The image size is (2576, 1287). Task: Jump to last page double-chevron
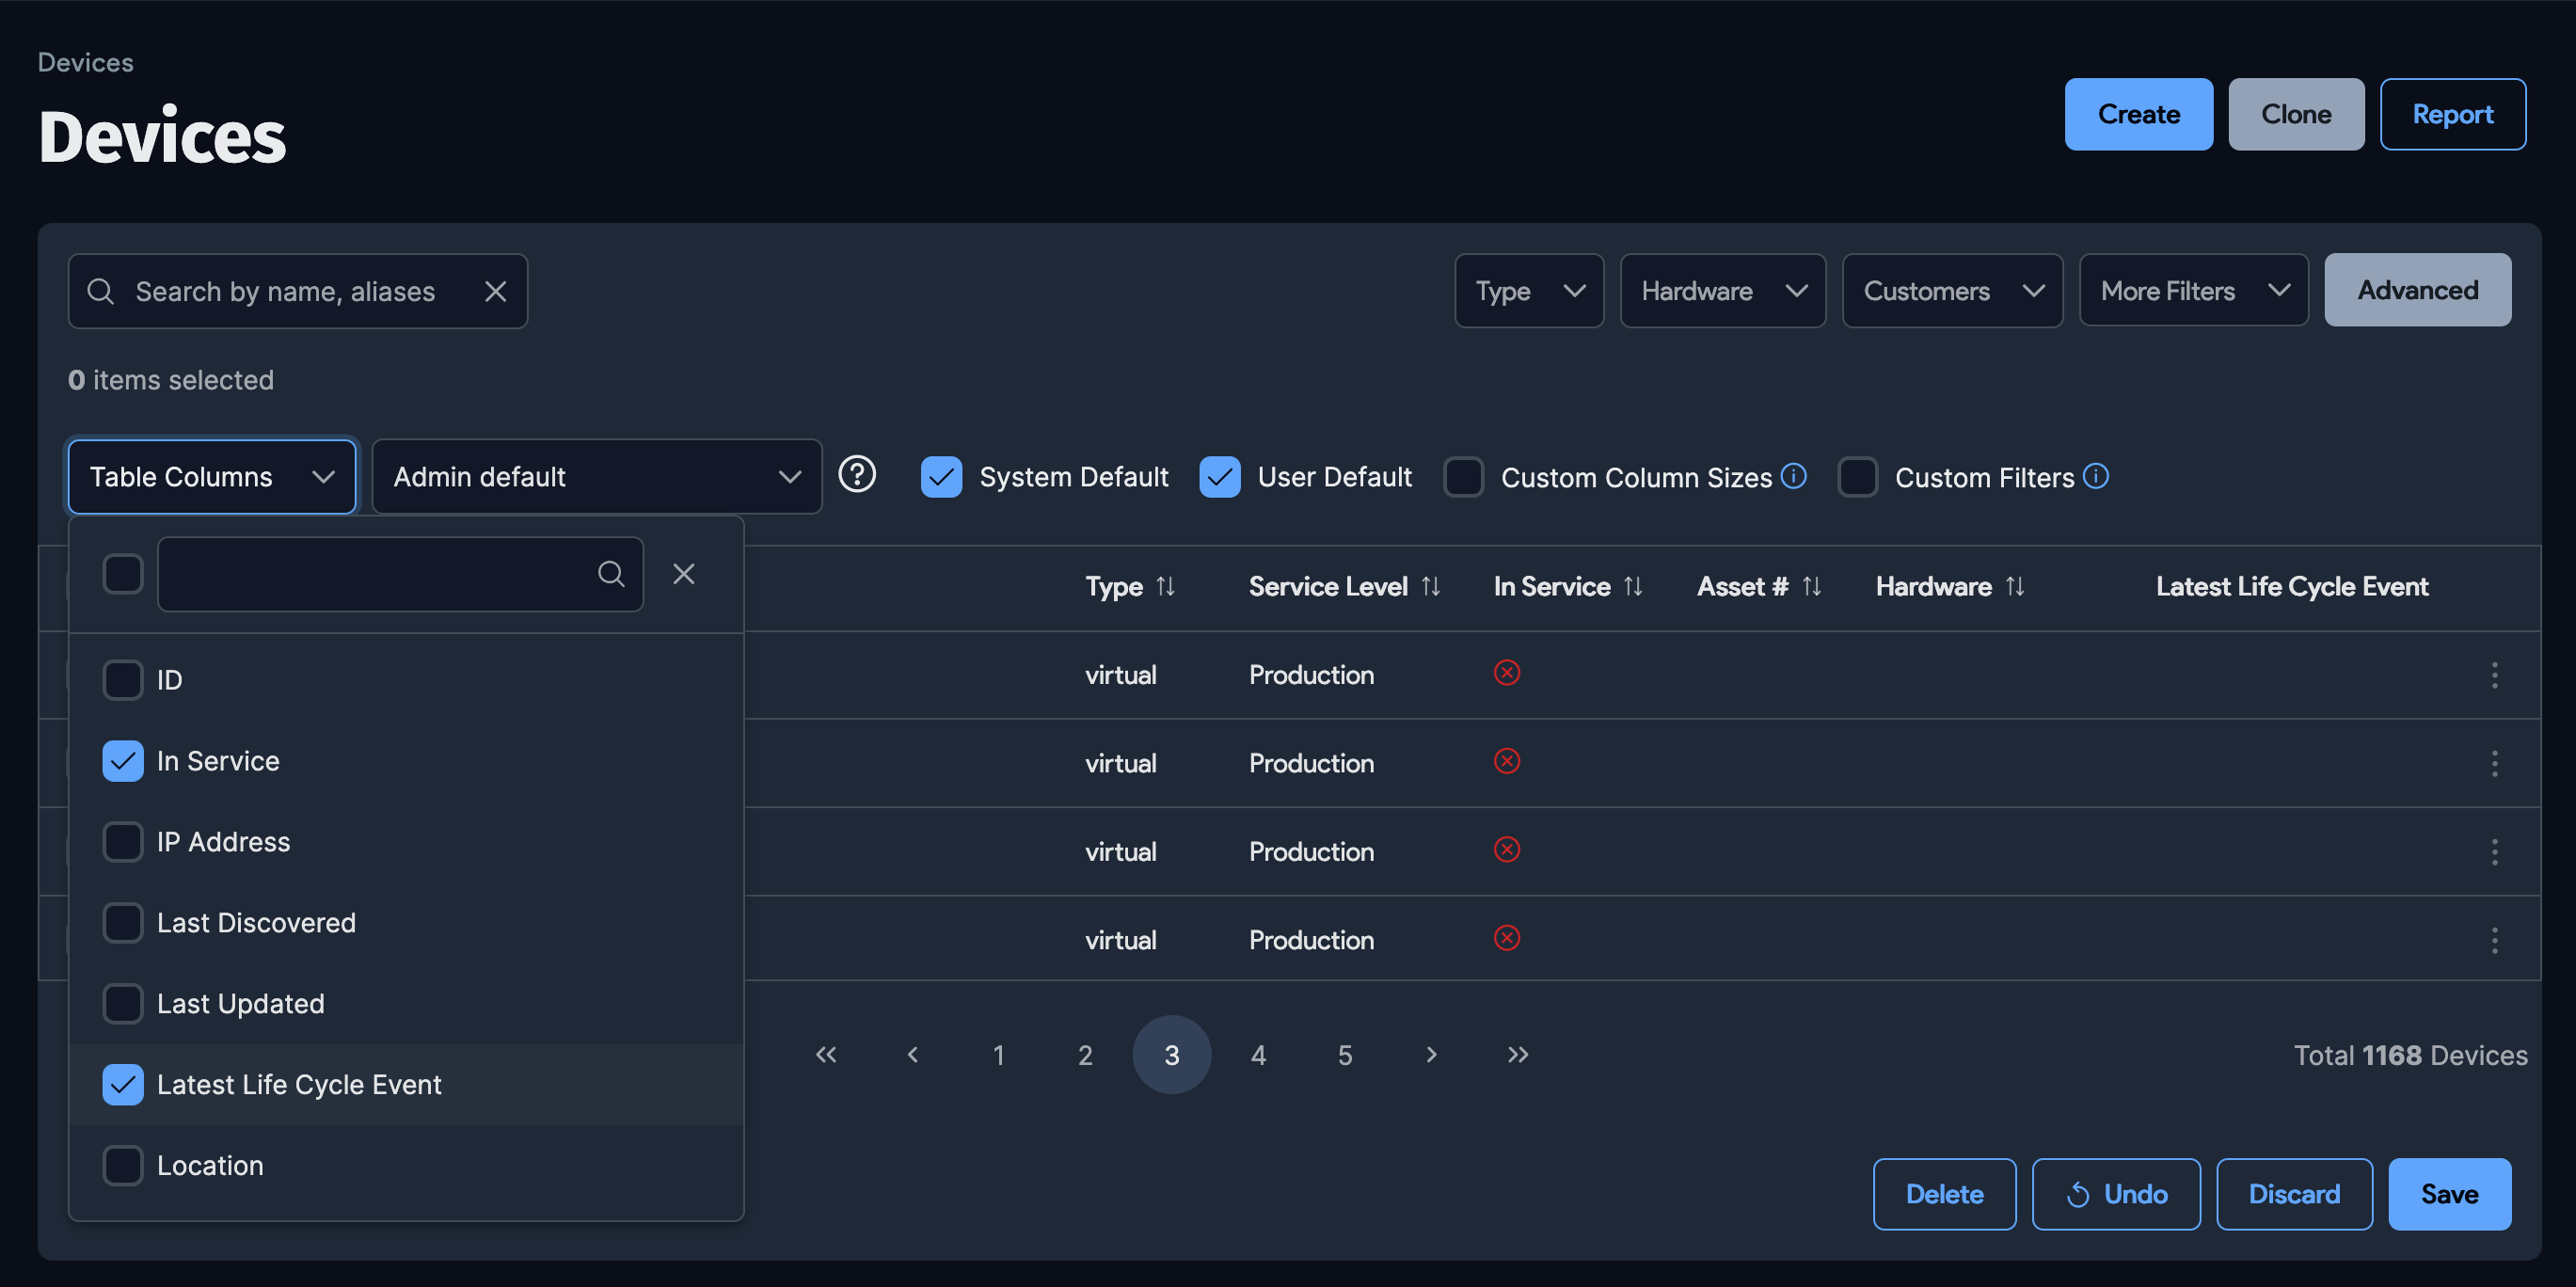tap(1517, 1055)
